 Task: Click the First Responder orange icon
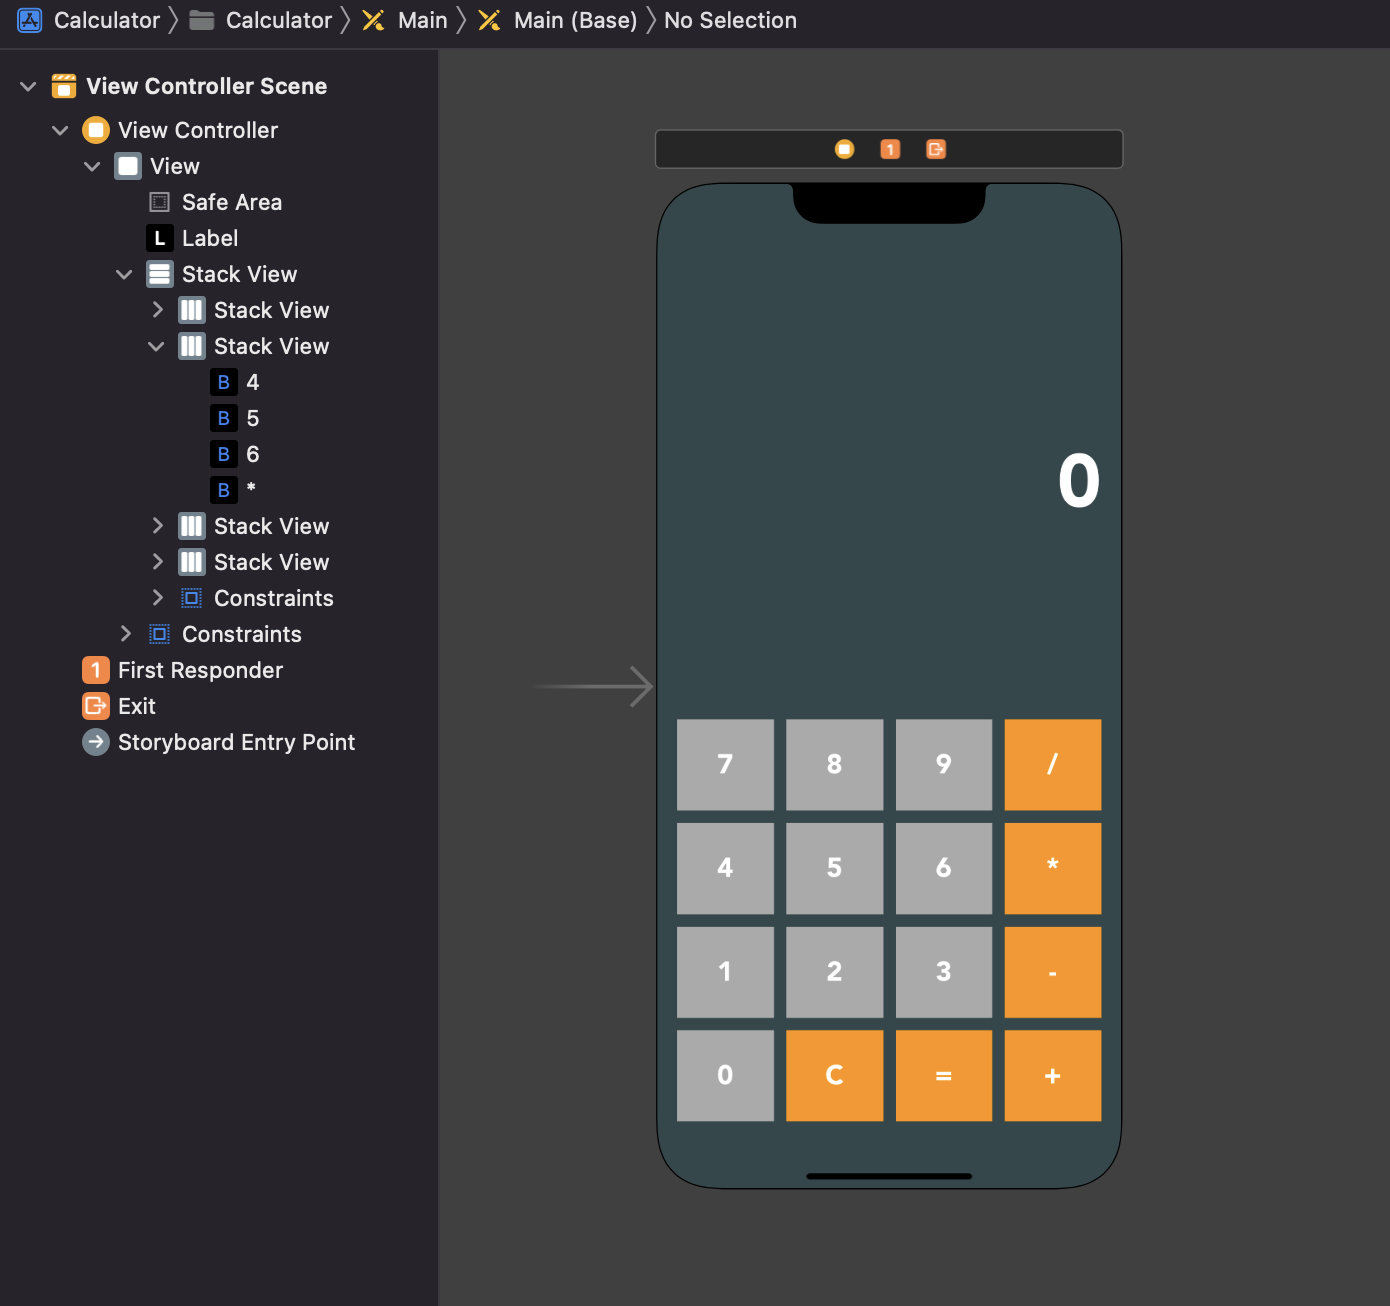95,670
